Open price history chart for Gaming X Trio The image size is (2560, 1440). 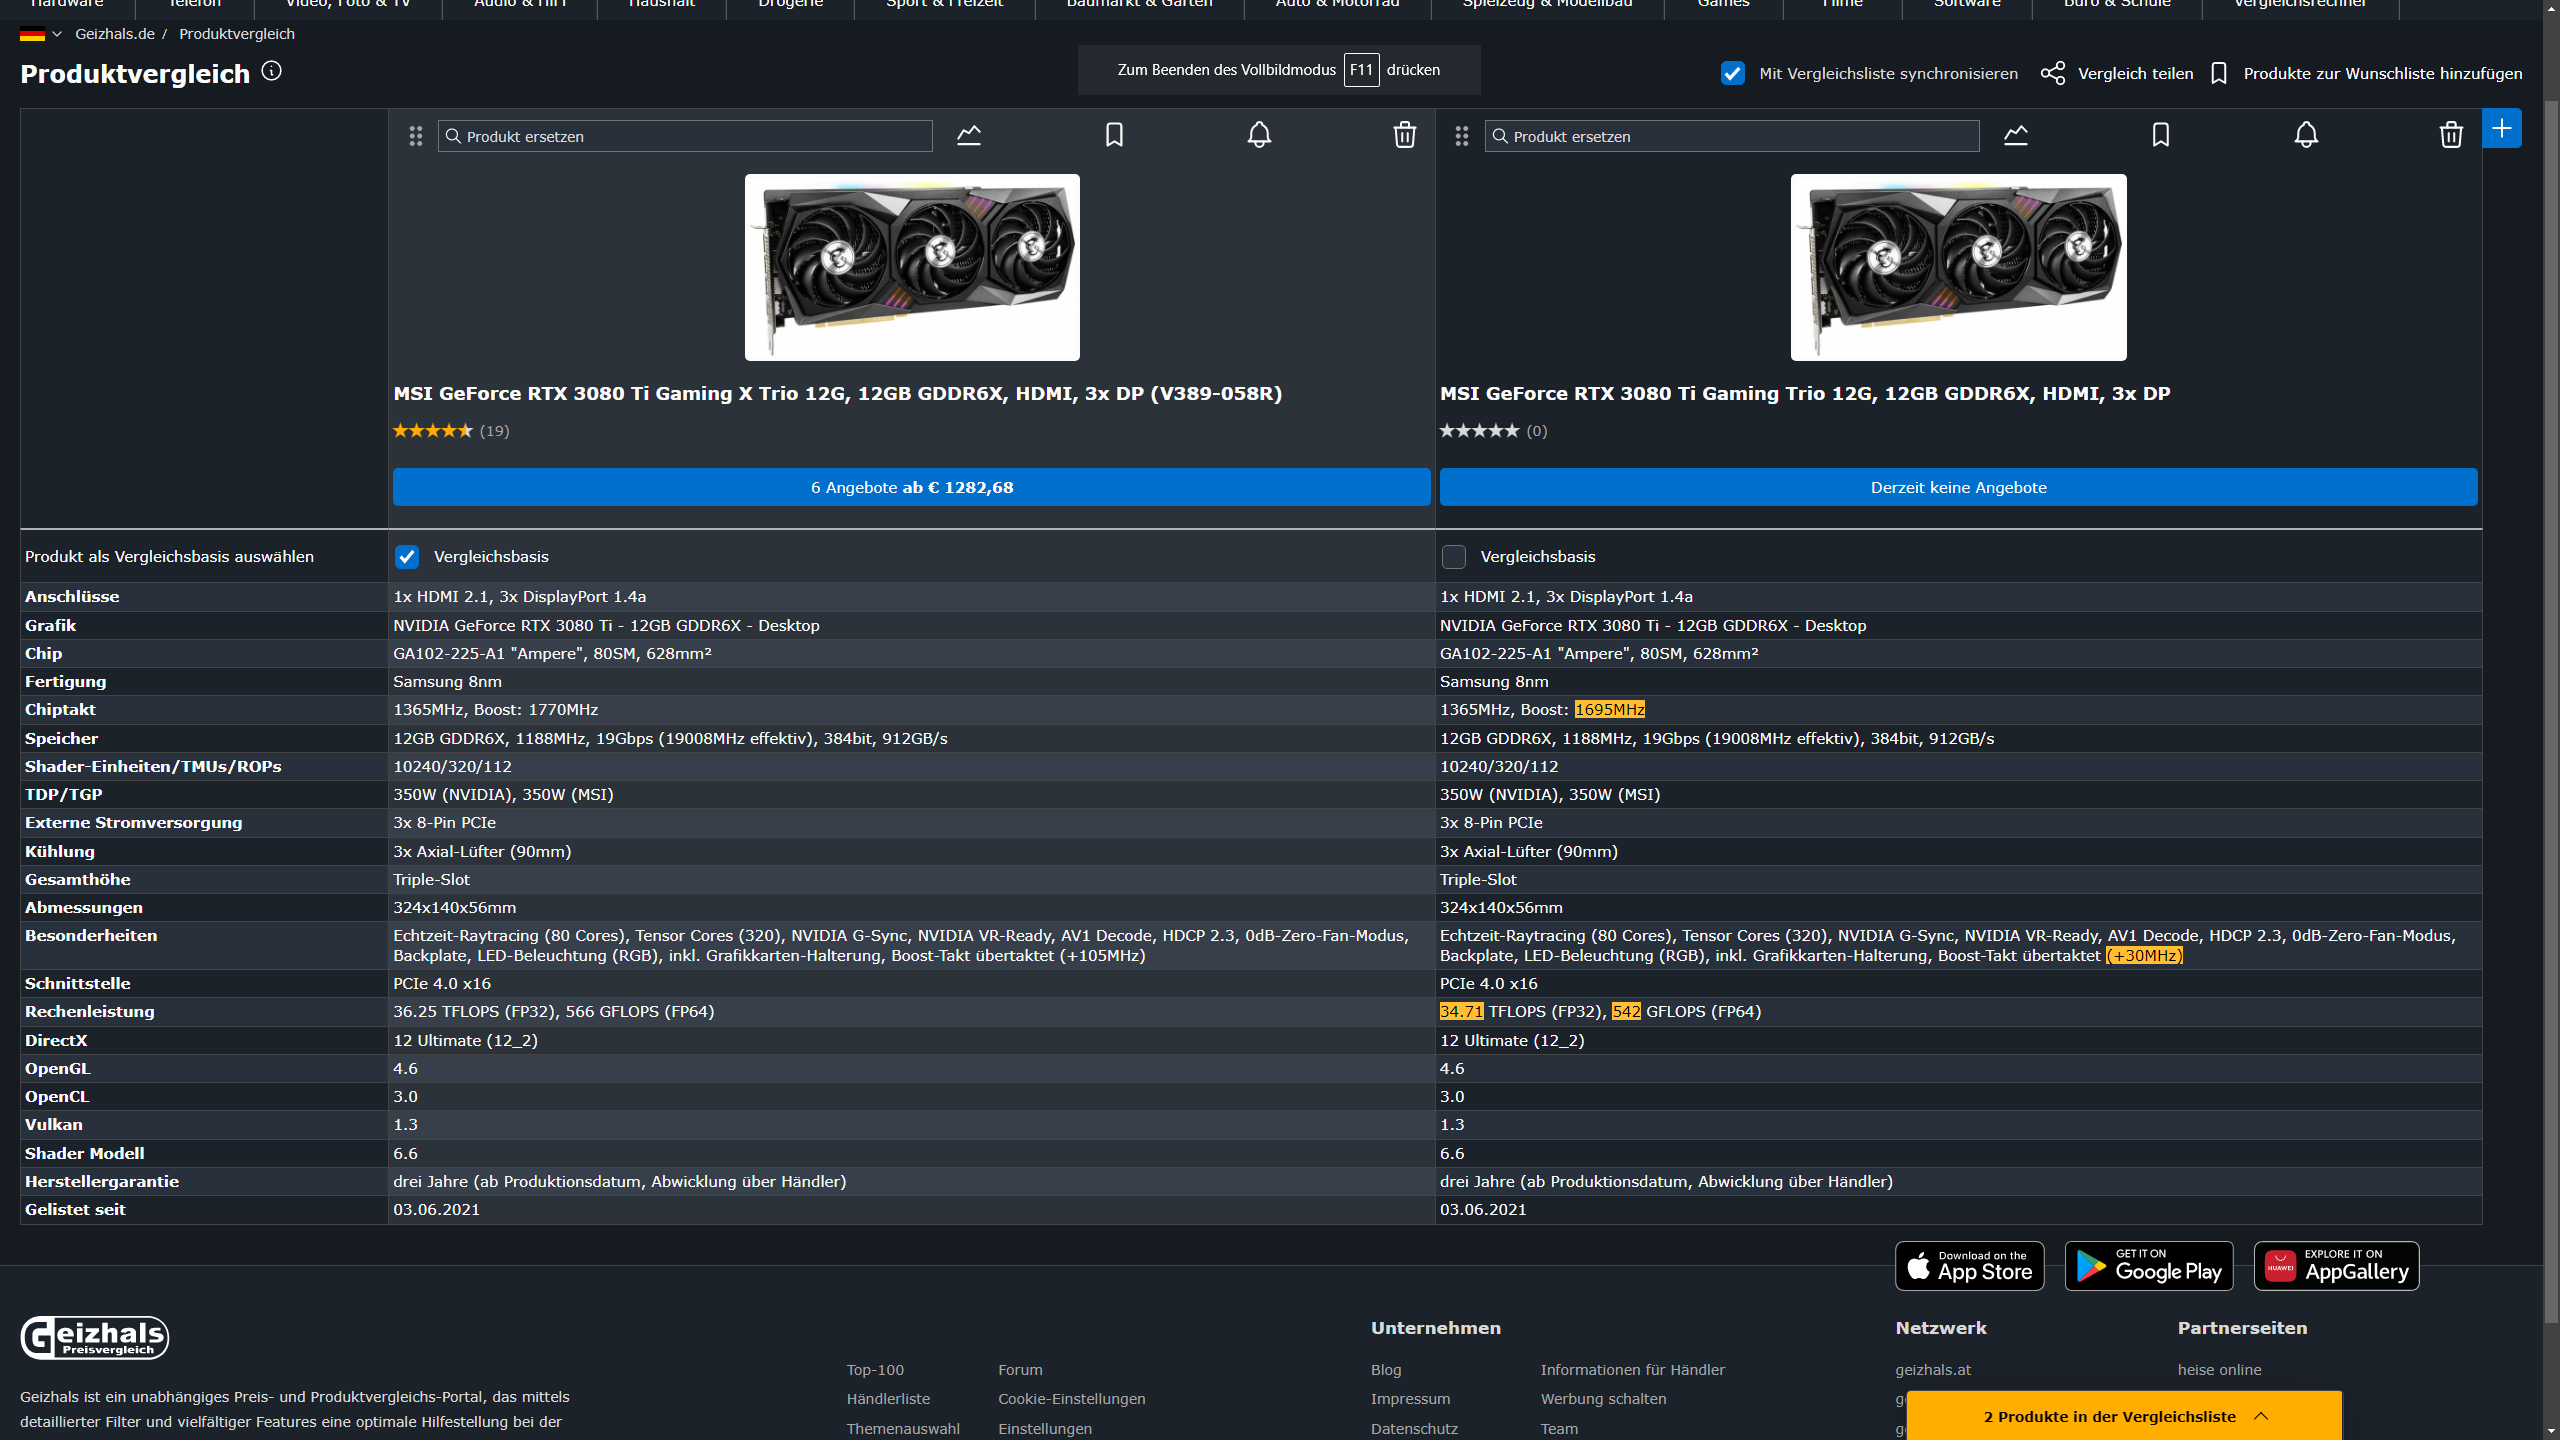click(x=969, y=135)
